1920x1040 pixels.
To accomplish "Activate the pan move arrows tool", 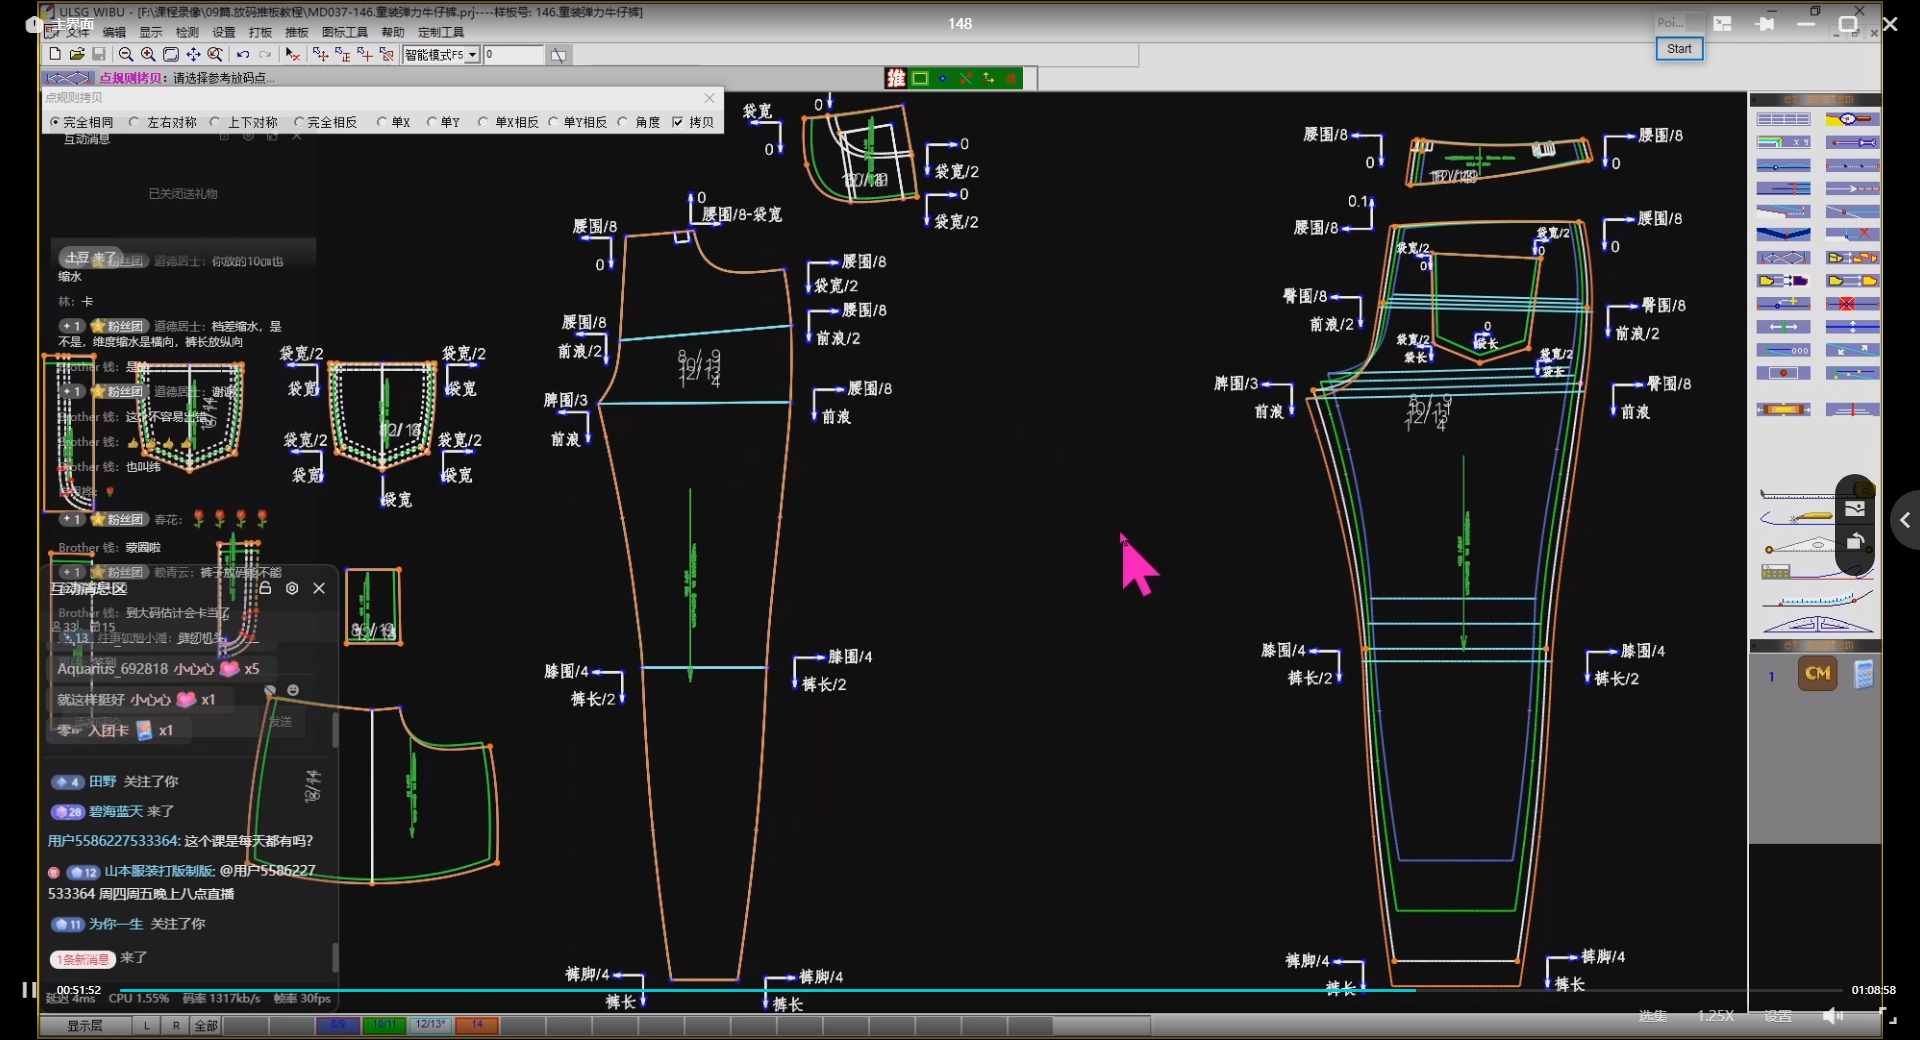I will tap(193, 54).
